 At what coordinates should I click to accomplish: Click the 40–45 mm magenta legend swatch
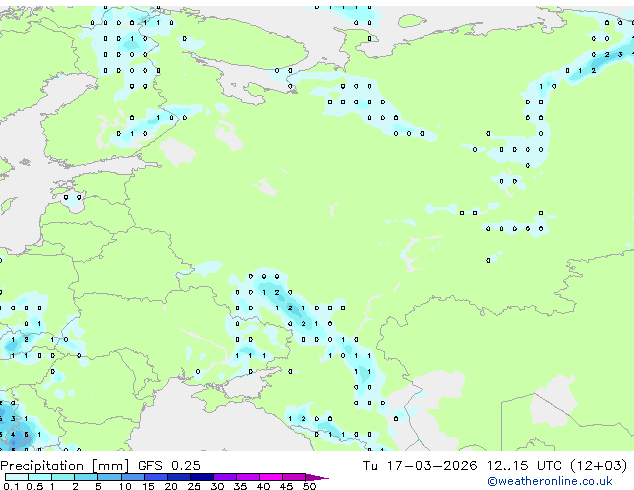point(271,477)
